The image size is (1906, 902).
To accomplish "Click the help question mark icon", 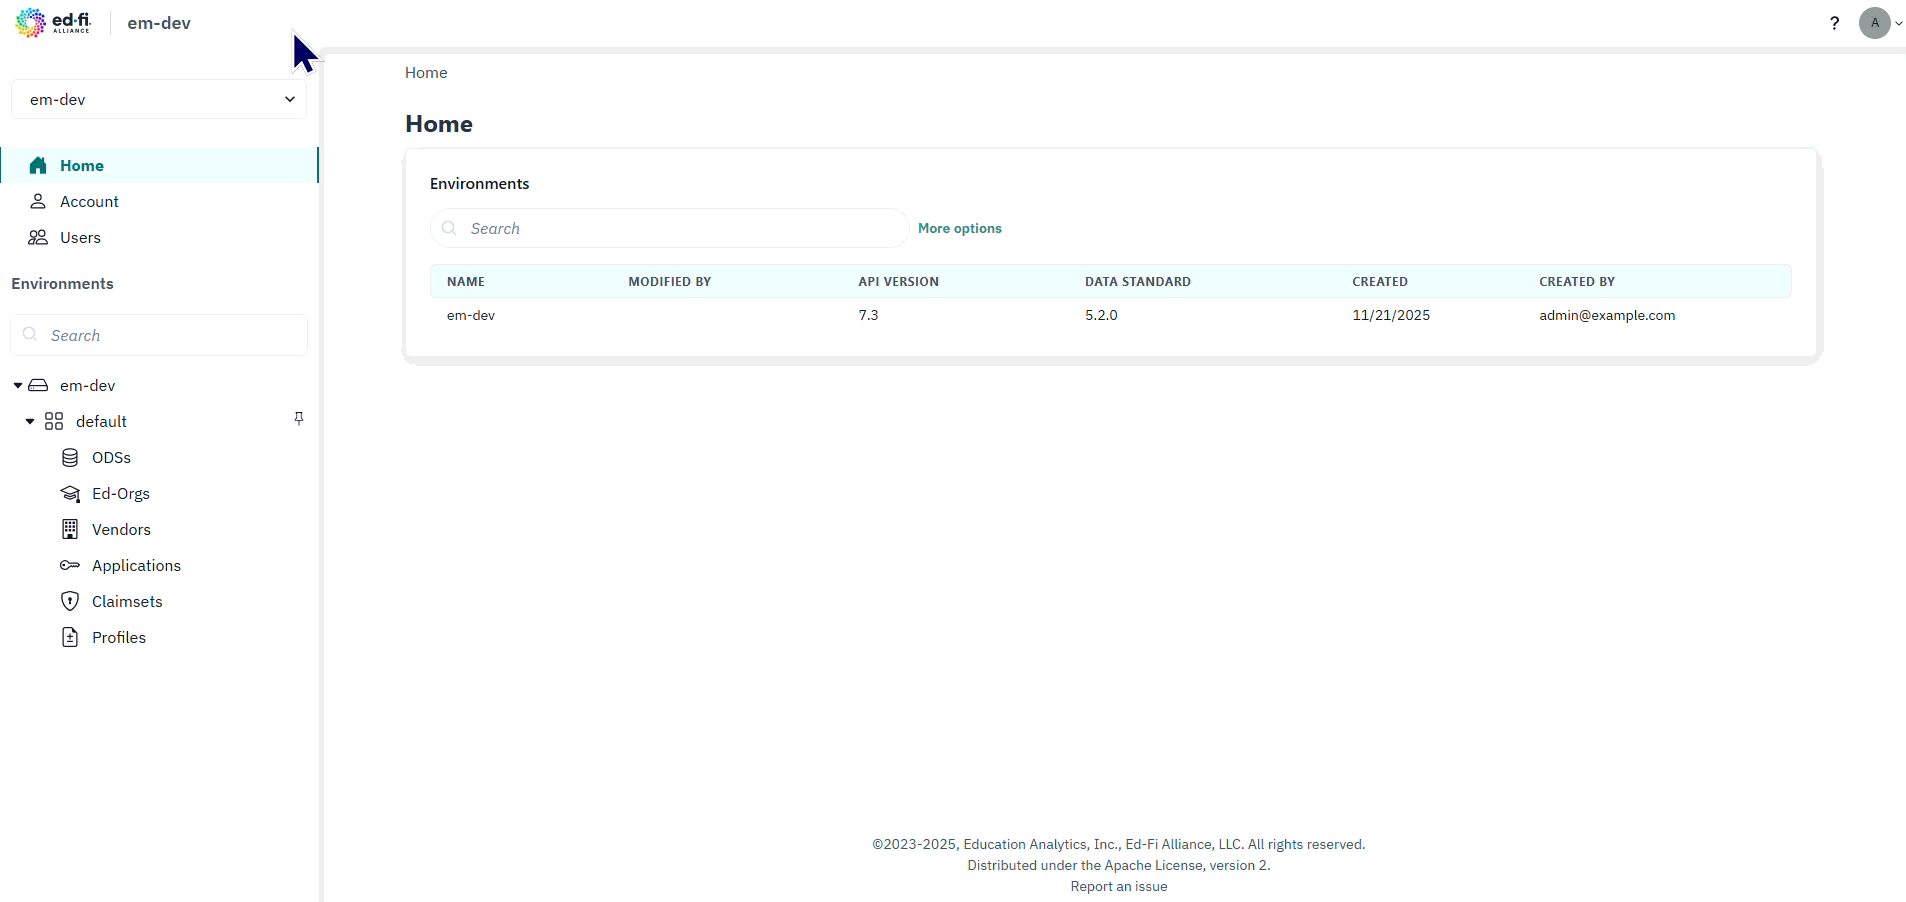I will (x=1834, y=22).
